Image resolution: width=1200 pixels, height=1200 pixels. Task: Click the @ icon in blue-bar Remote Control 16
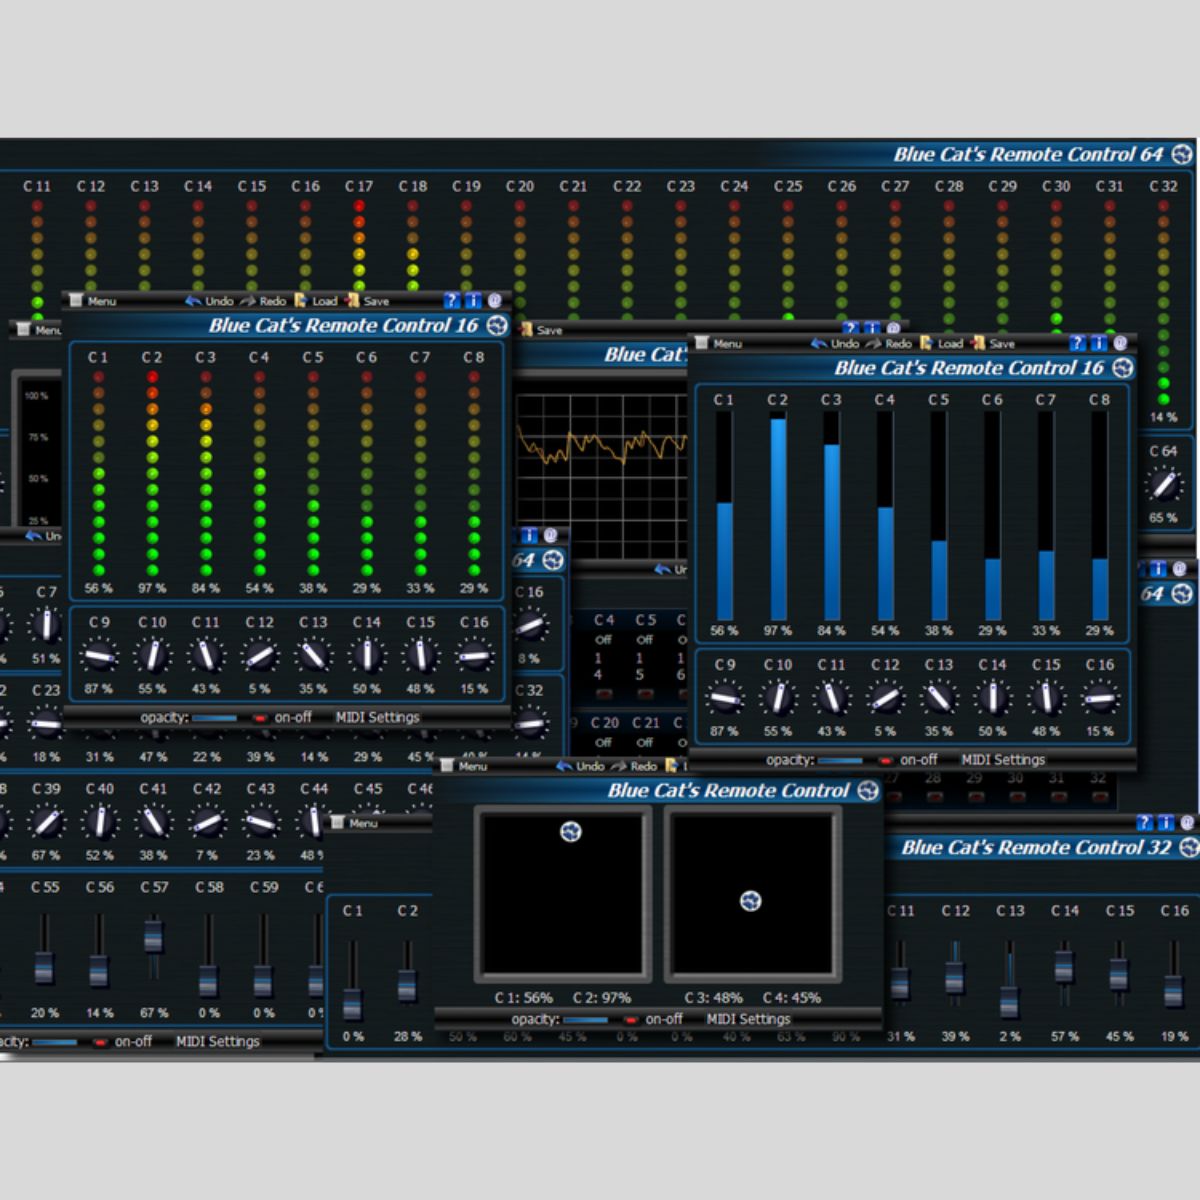point(1120,342)
